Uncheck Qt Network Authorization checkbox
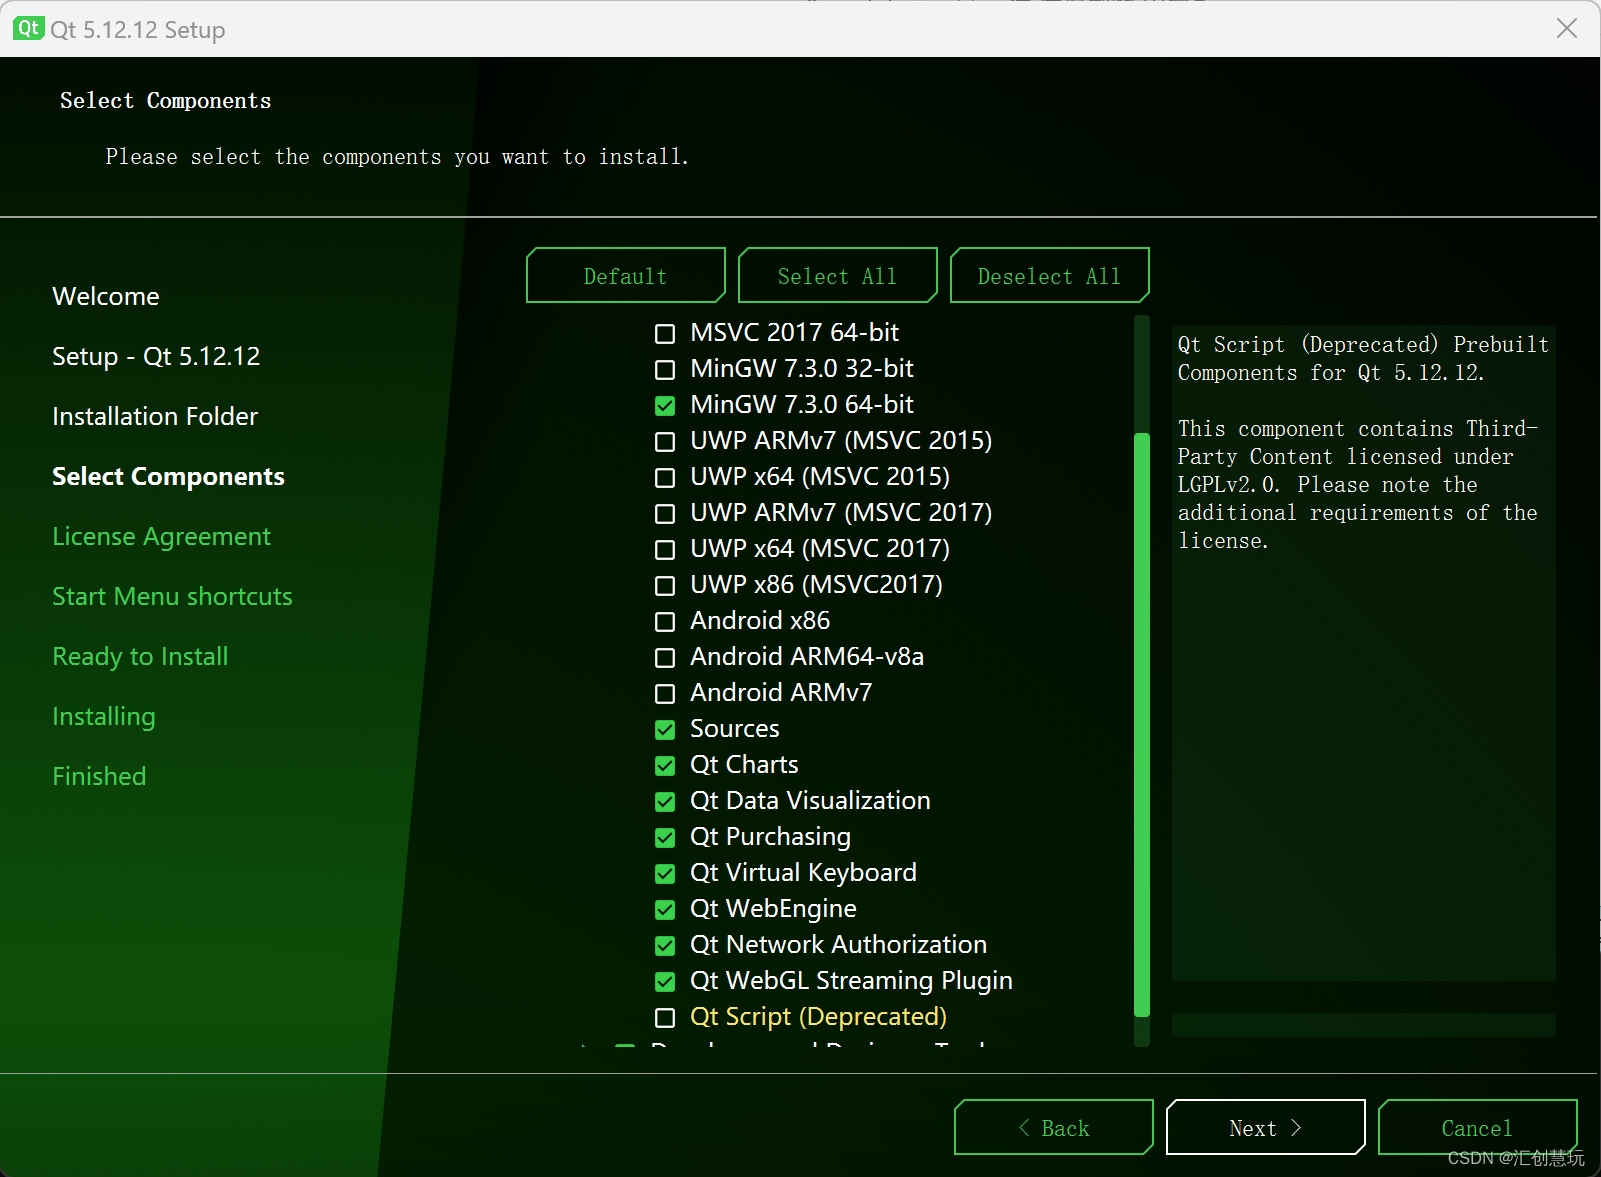 tap(665, 945)
